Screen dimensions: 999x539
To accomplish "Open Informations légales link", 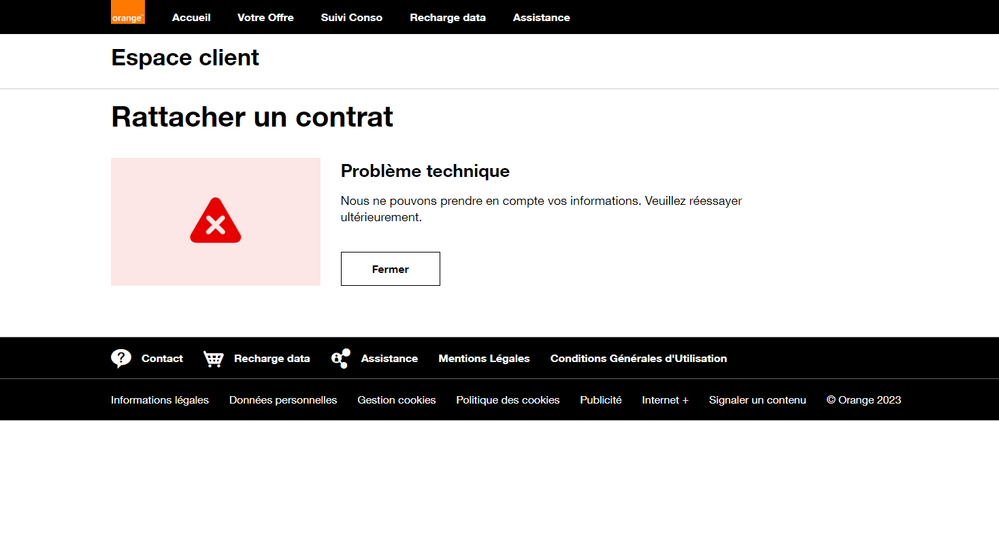I will tap(160, 400).
